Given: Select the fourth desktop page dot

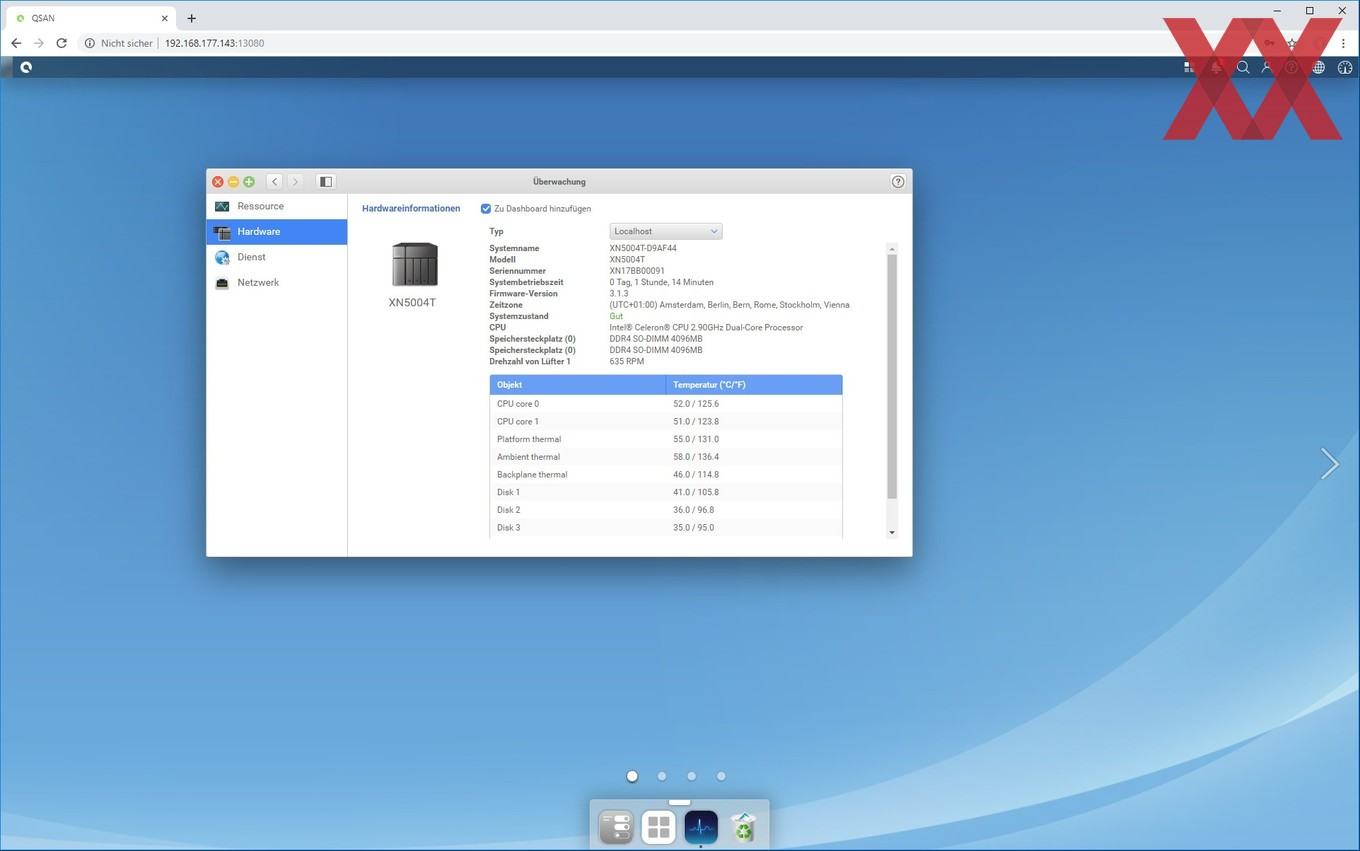Looking at the screenshot, I should (x=721, y=776).
